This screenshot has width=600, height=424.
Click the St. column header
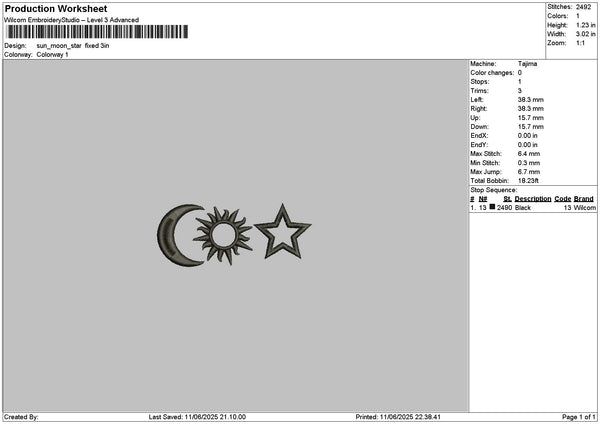coord(507,199)
